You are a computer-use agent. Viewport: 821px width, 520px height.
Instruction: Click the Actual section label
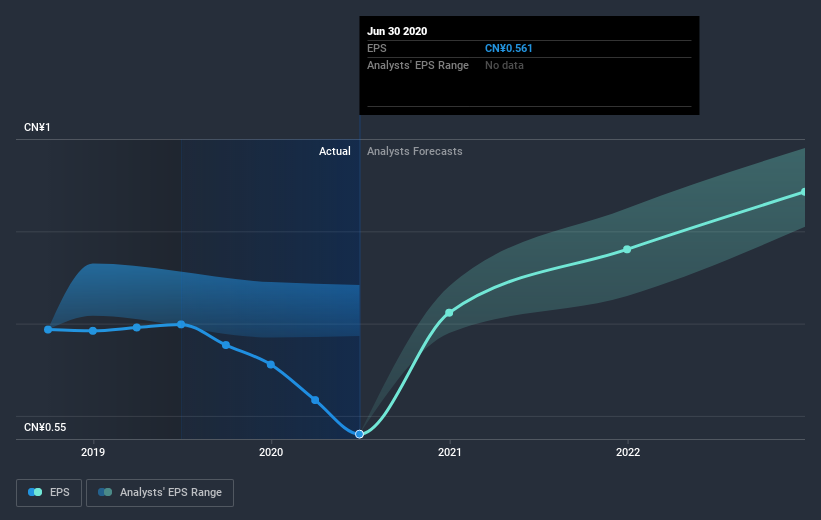point(335,151)
